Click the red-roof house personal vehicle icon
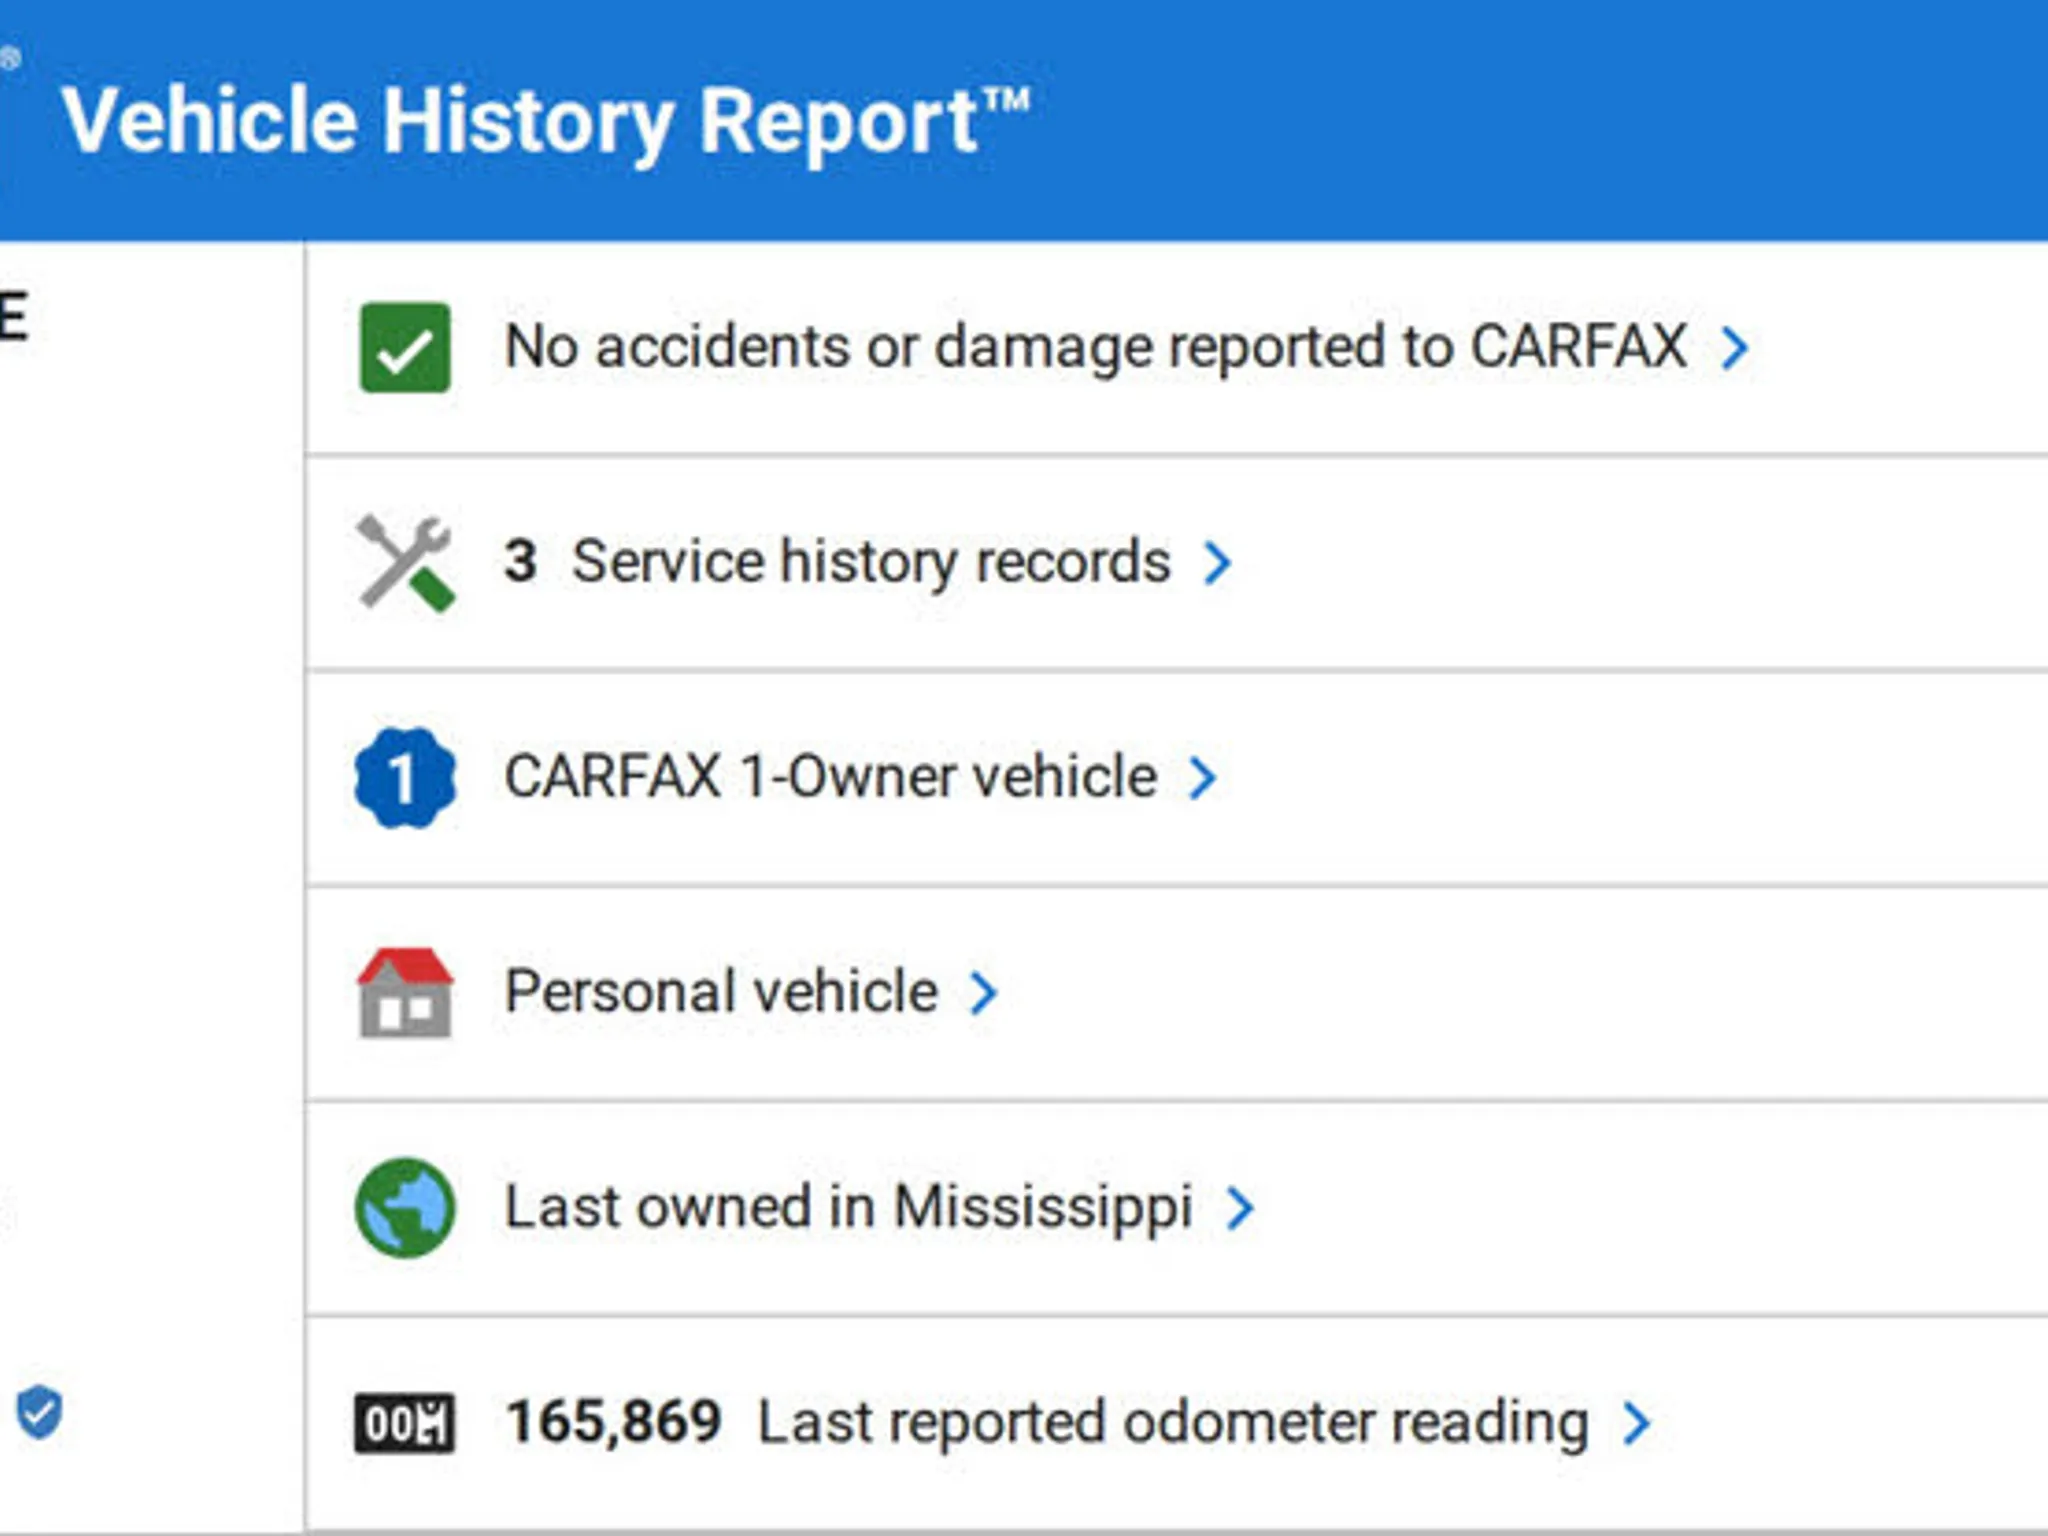This screenshot has height=1536, width=2048. click(x=405, y=992)
